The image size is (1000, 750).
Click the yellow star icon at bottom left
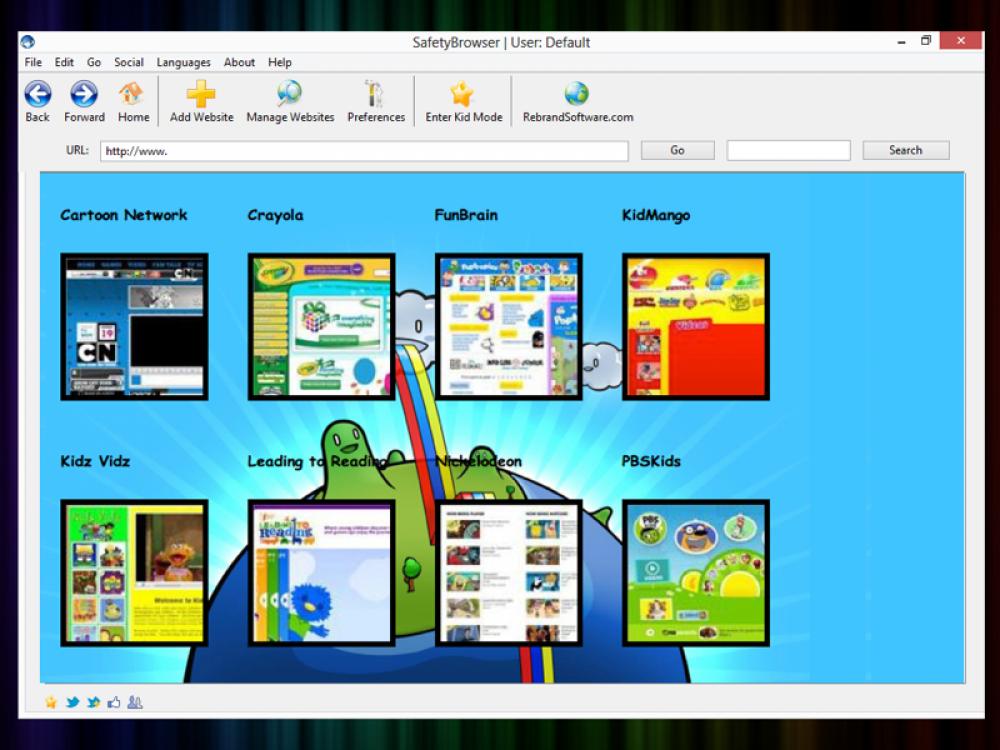pos(49,702)
